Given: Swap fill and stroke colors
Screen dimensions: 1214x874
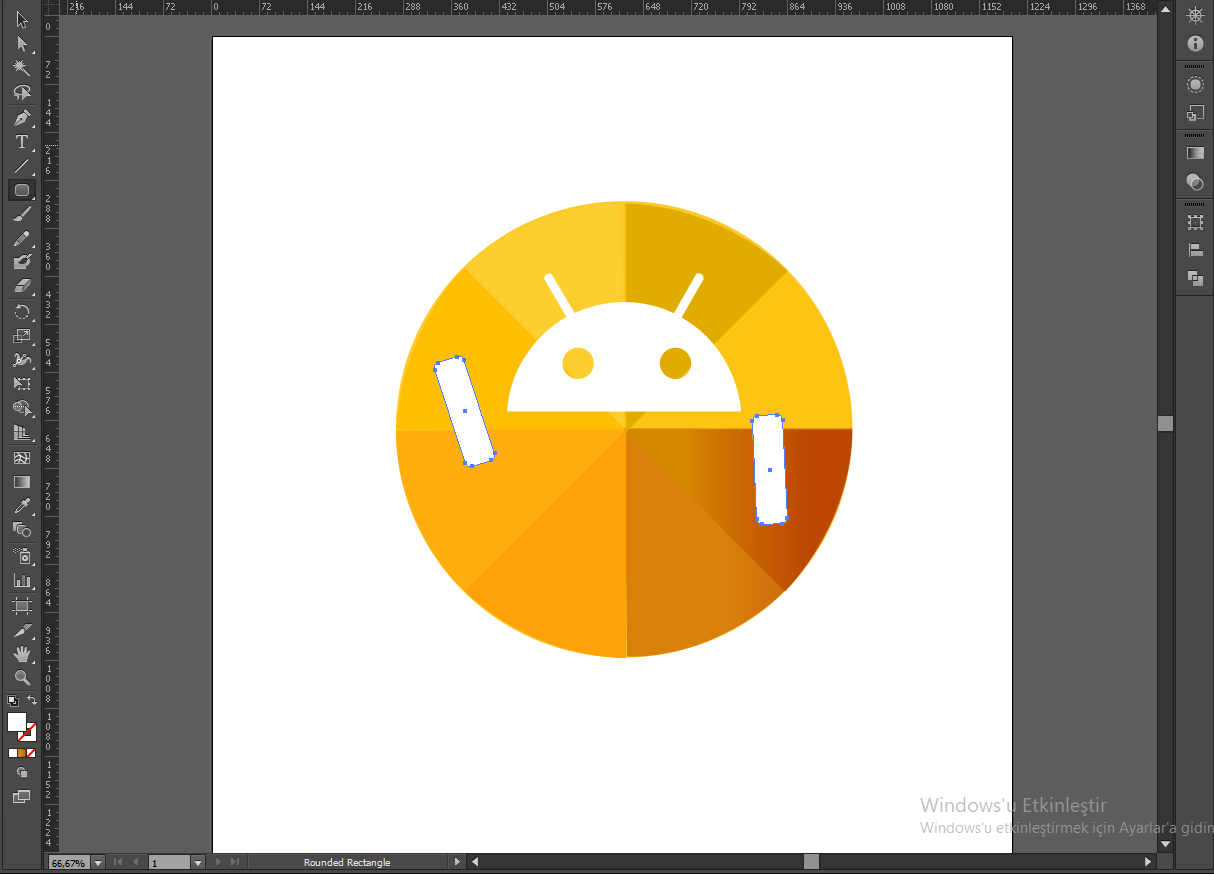Looking at the screenshot, I should point(32,701).
